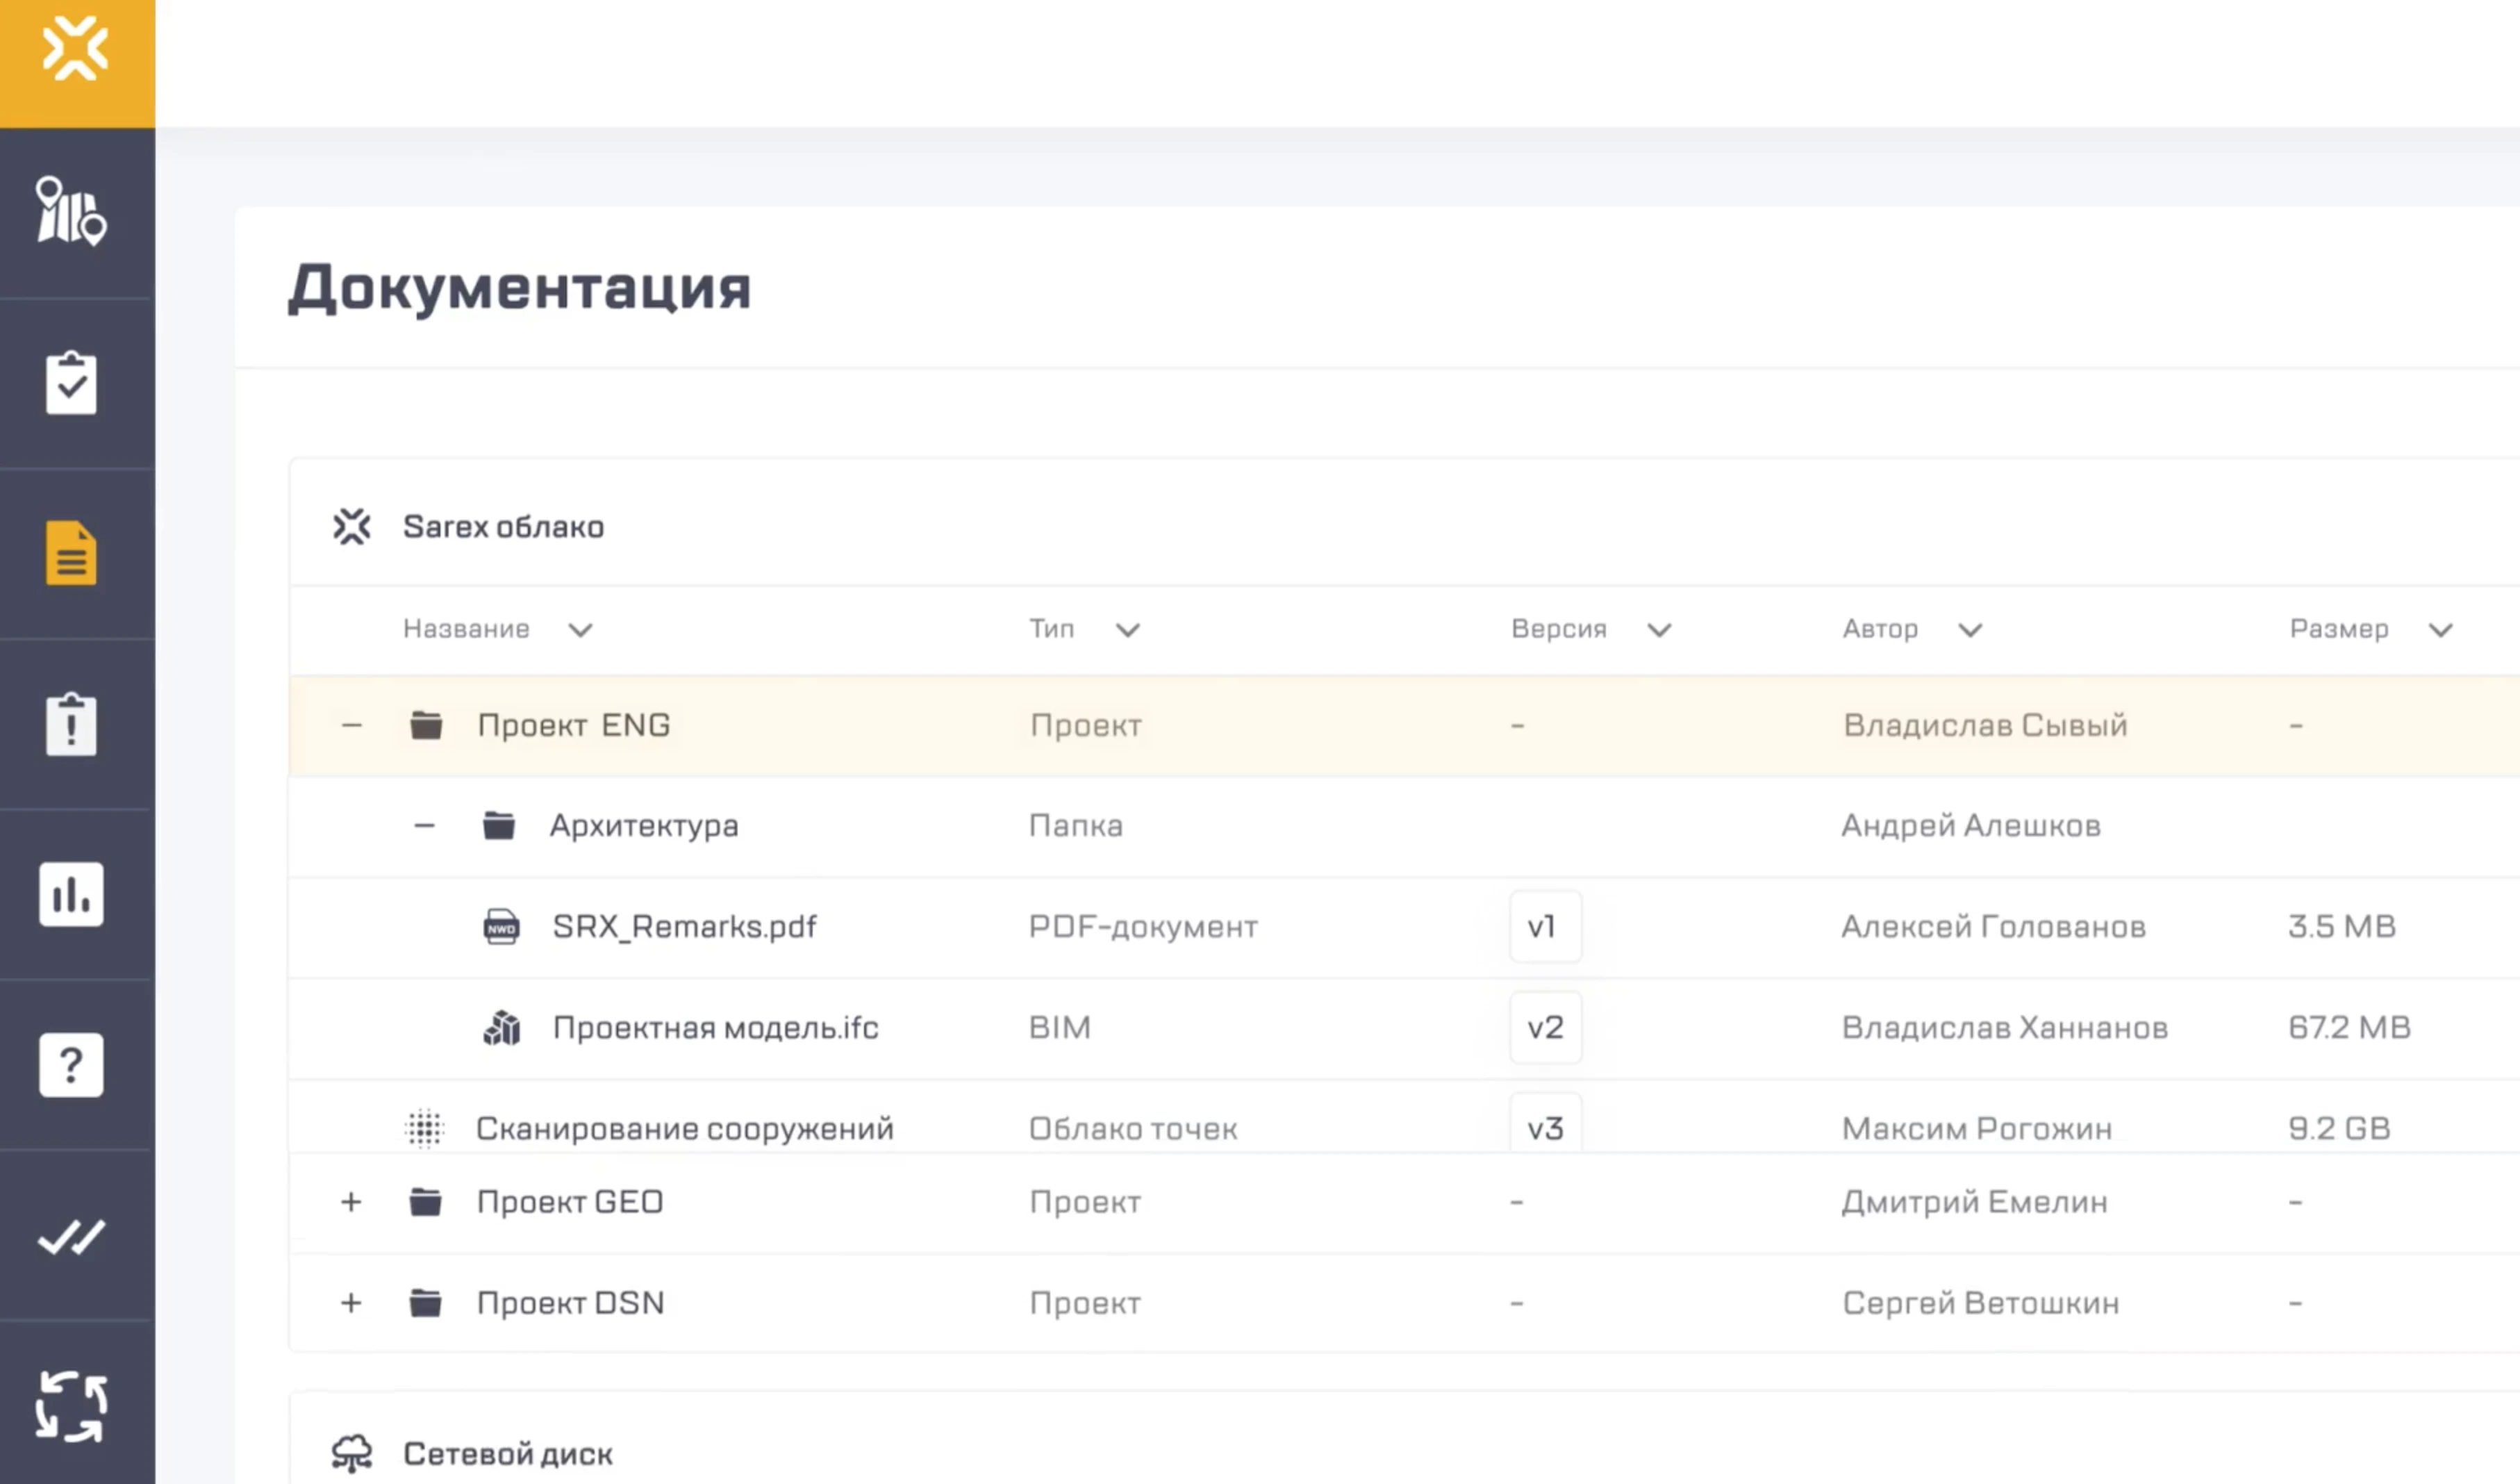Open the clipboard exclamation issues icon
Viewport: 2520px width, 1484px height.
coord(71,723)
